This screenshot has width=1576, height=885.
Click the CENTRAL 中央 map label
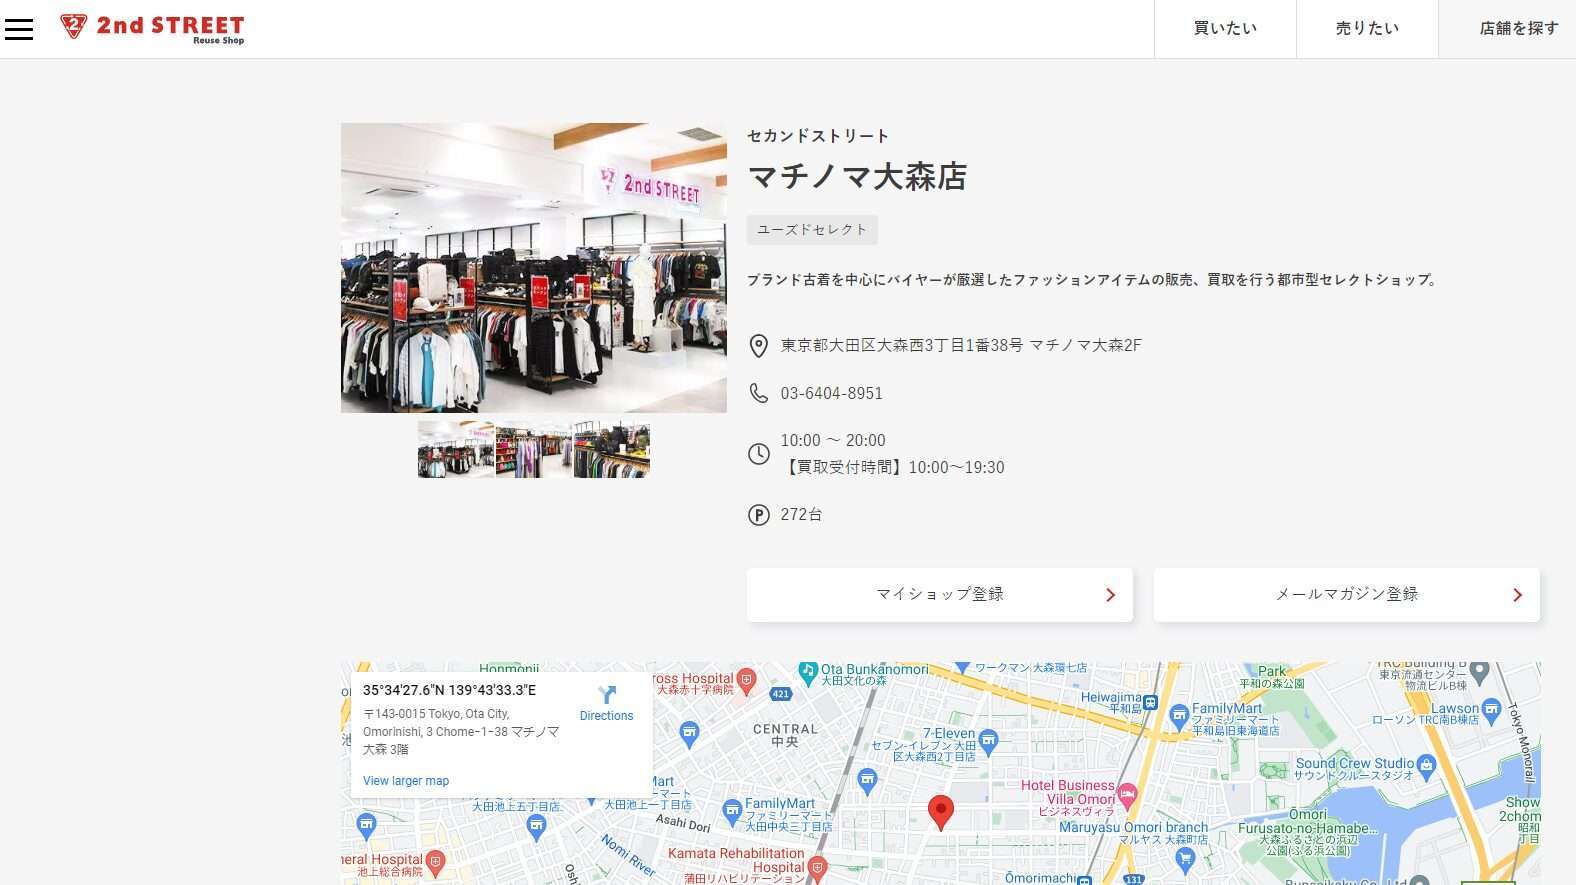pyautogui.click(x=785, y=735)
